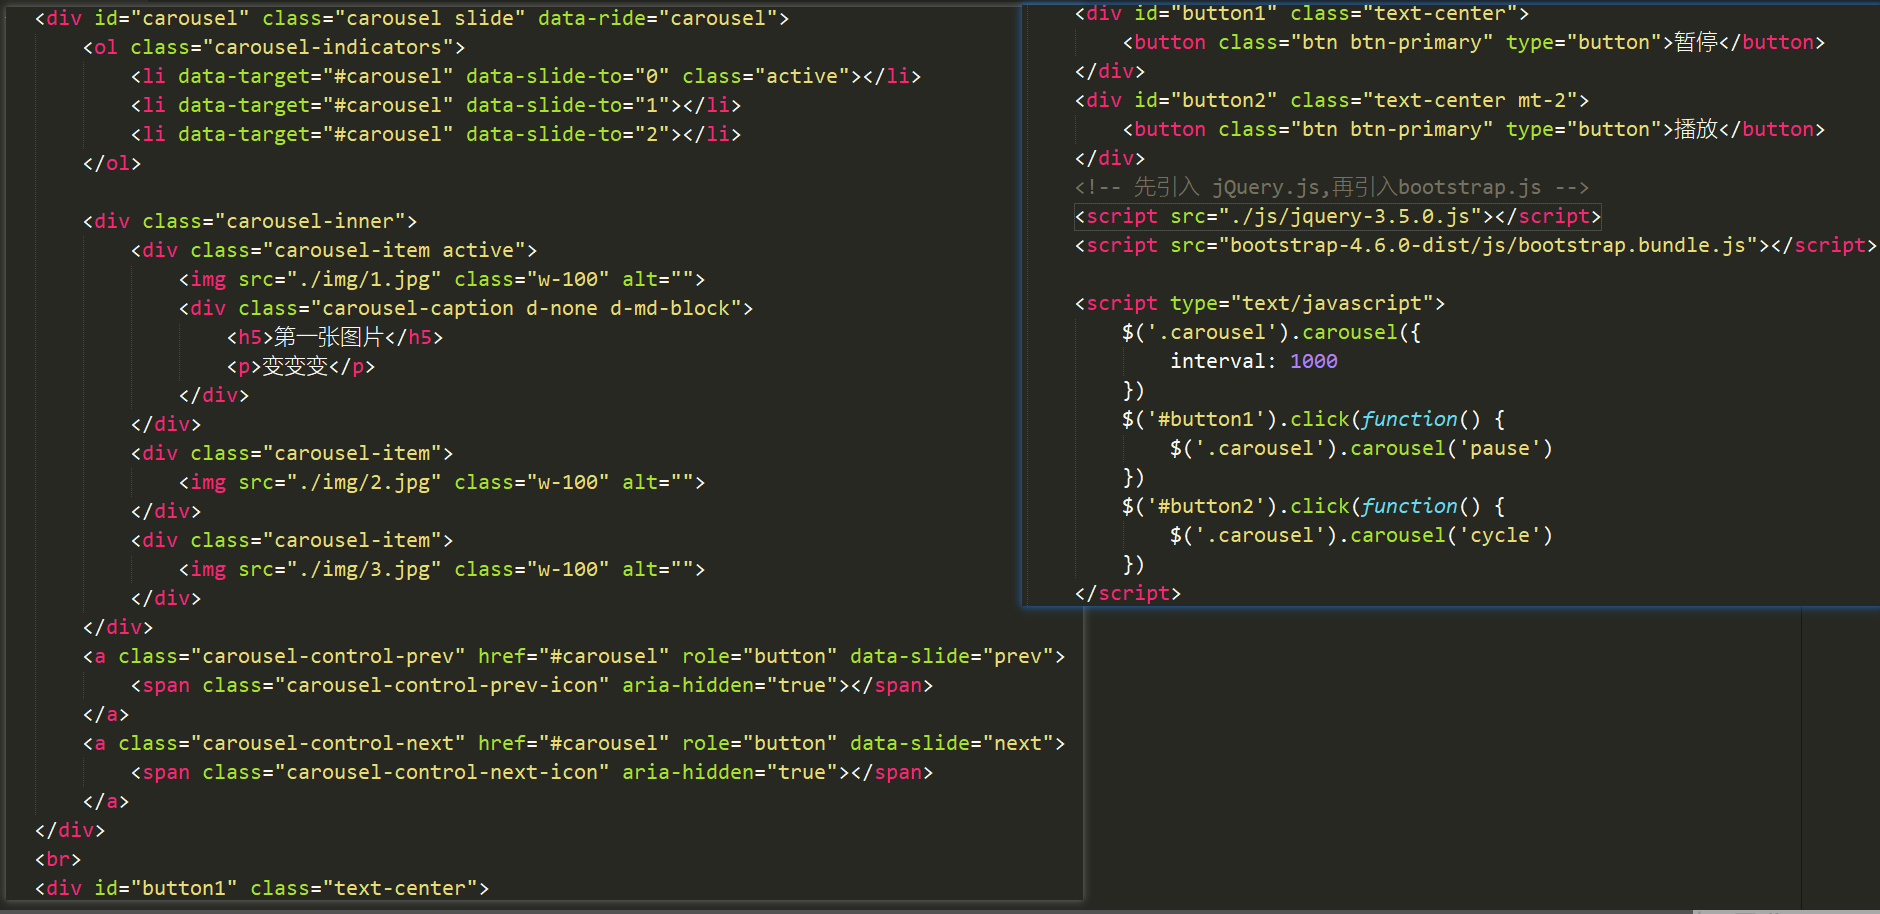1880x914 pixels.
Task: Click the button line labeled 暂停
Action: tap(1474, 42)
